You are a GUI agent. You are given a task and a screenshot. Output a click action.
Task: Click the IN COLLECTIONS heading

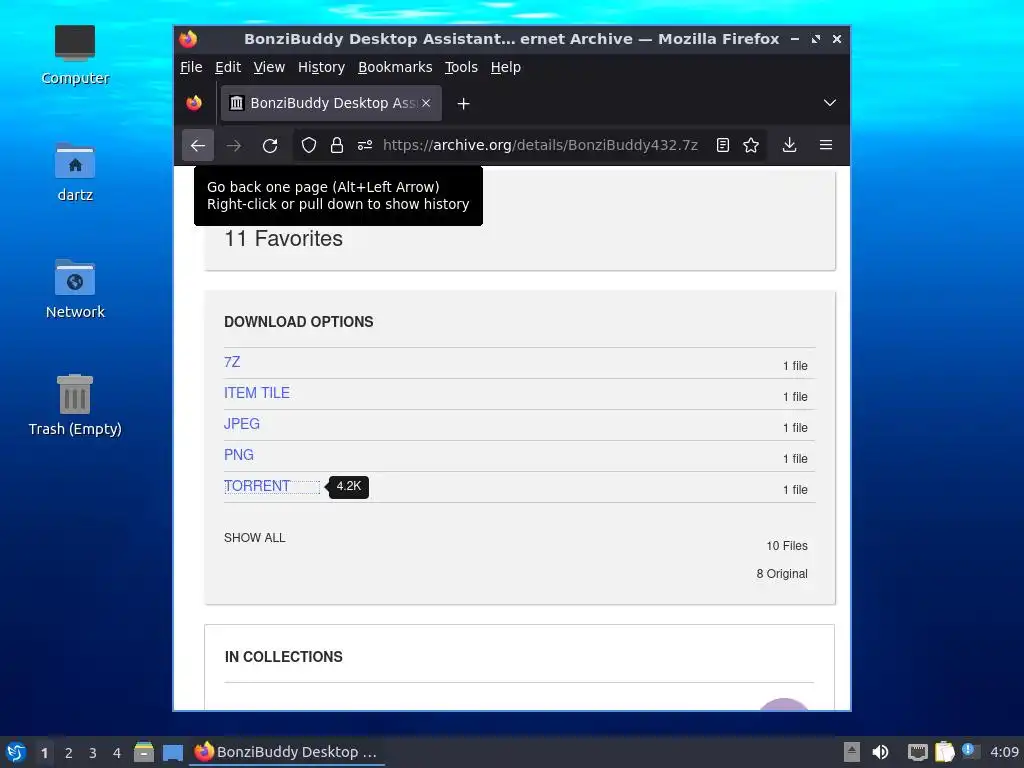pos(283,657)
